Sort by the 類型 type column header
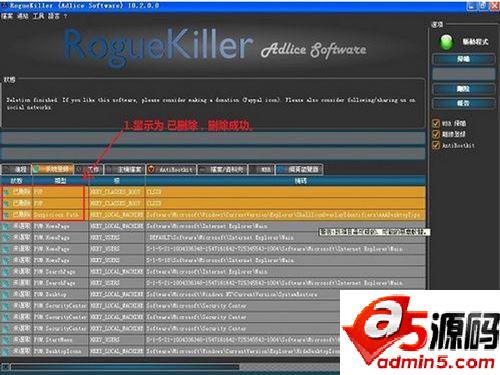Screen dimensions: 500x375 [61, 181]
